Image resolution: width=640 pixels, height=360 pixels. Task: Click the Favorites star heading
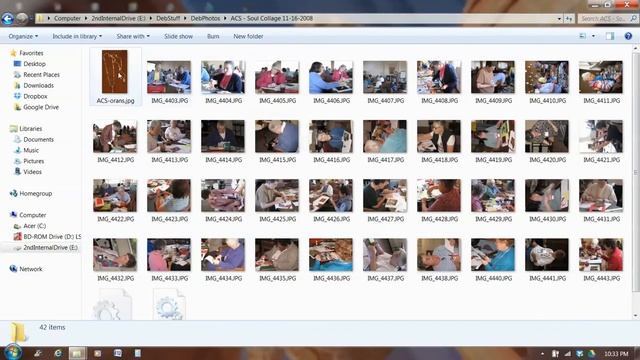pos(31,53)
